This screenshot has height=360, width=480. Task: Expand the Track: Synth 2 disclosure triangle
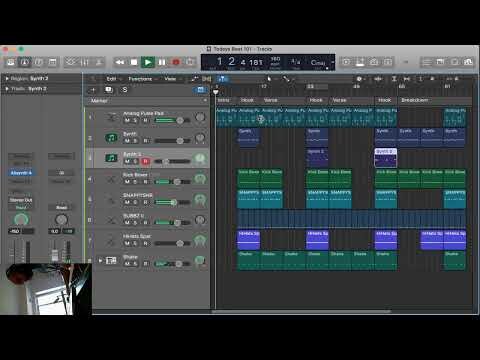(7, 89)
